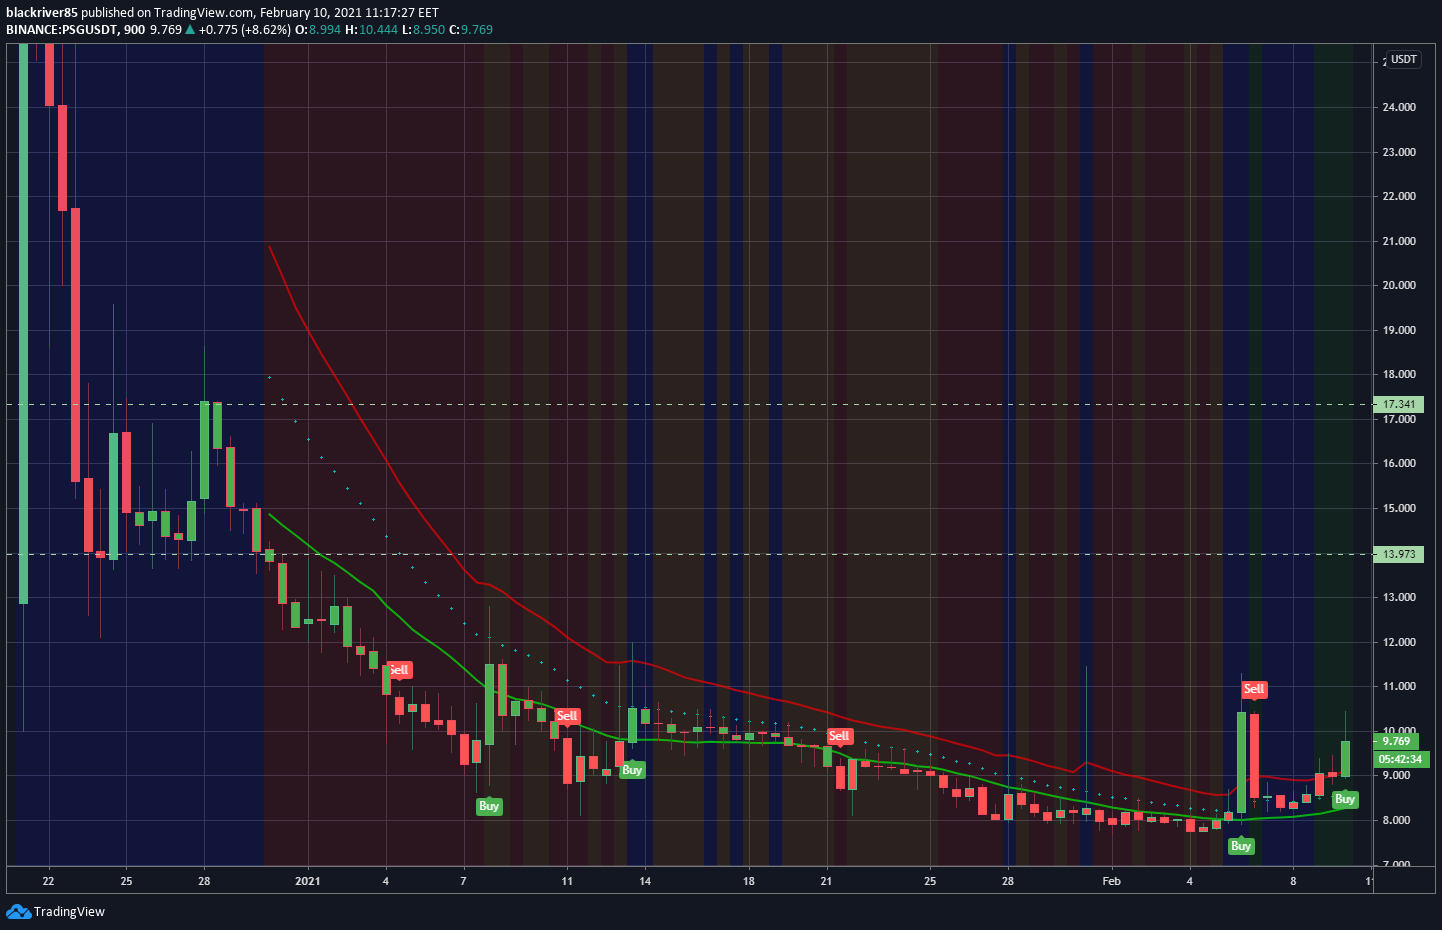Click the 21.000 price axis label
The width and height of the screenshot is (1442, 930).
tap(1399, 241)
